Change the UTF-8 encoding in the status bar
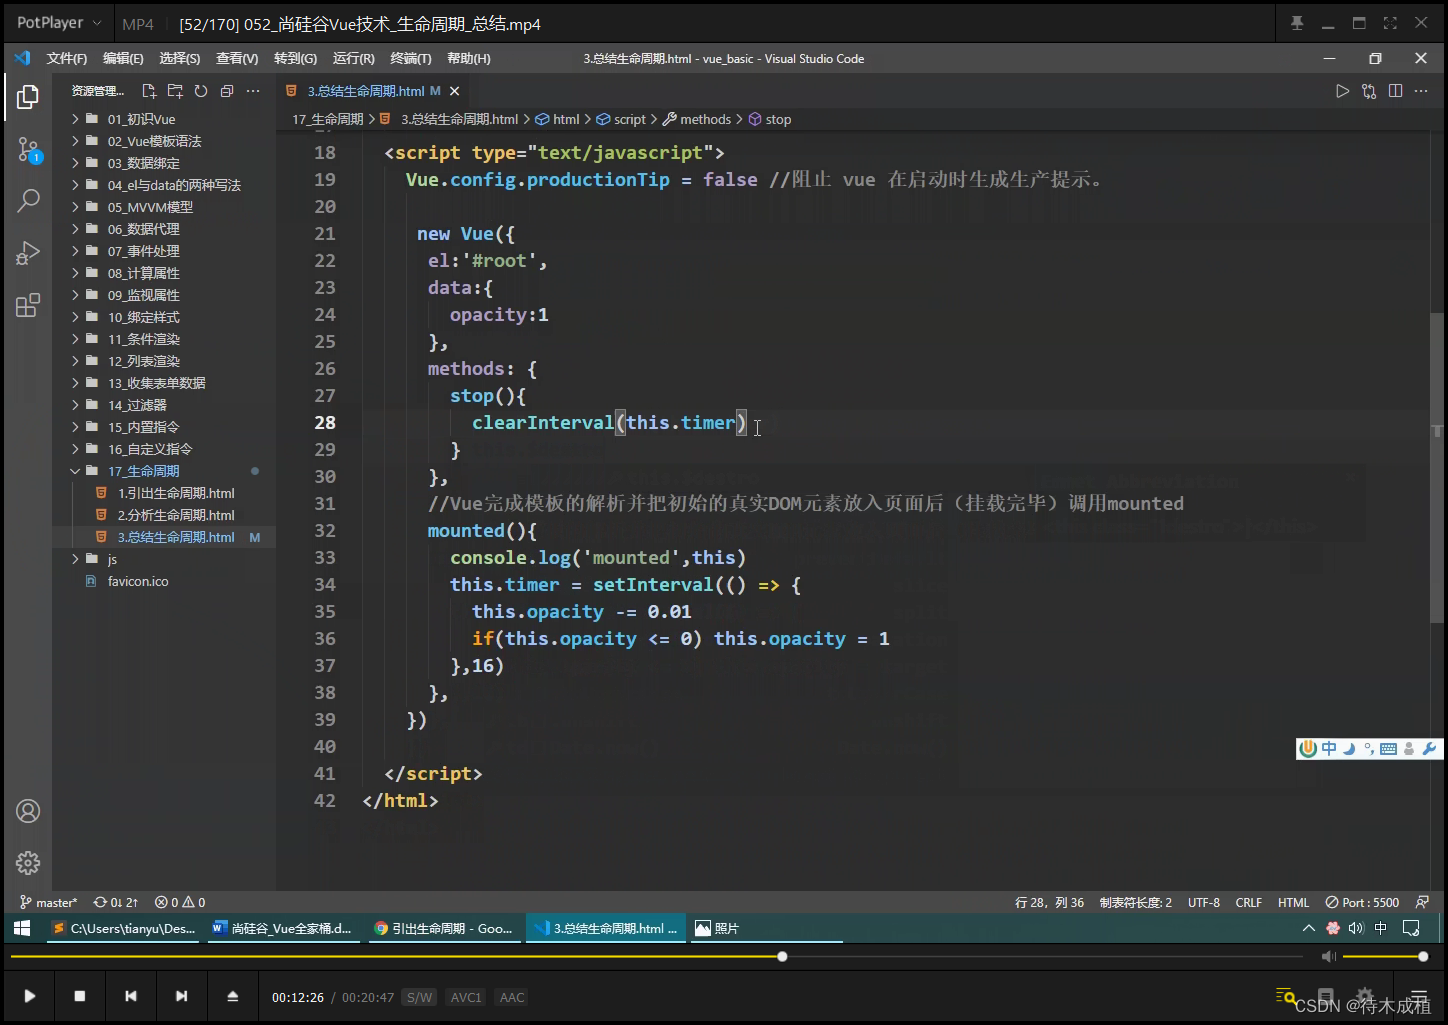The height and width of the screenshot is (1025, 1448). pyautogui.click(x=1204, y=902)
